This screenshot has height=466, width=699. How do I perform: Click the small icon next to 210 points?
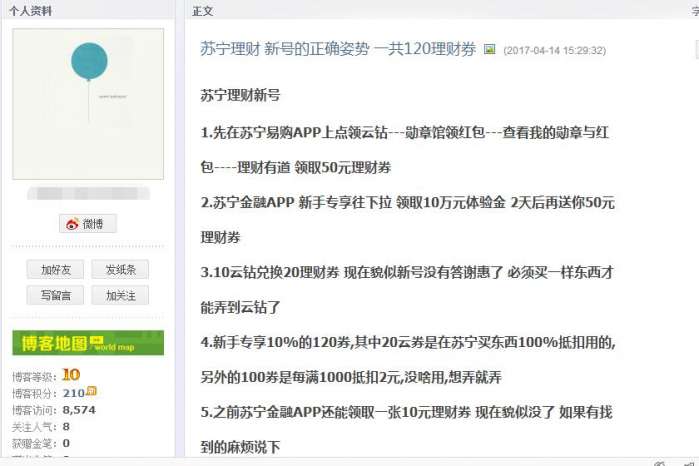pos(91,391)
